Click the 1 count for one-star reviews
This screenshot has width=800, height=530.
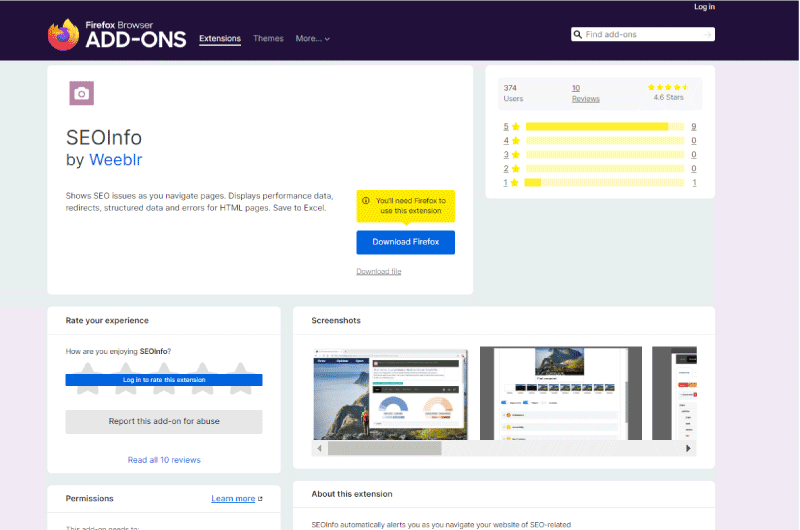click(x=694, y=183)
